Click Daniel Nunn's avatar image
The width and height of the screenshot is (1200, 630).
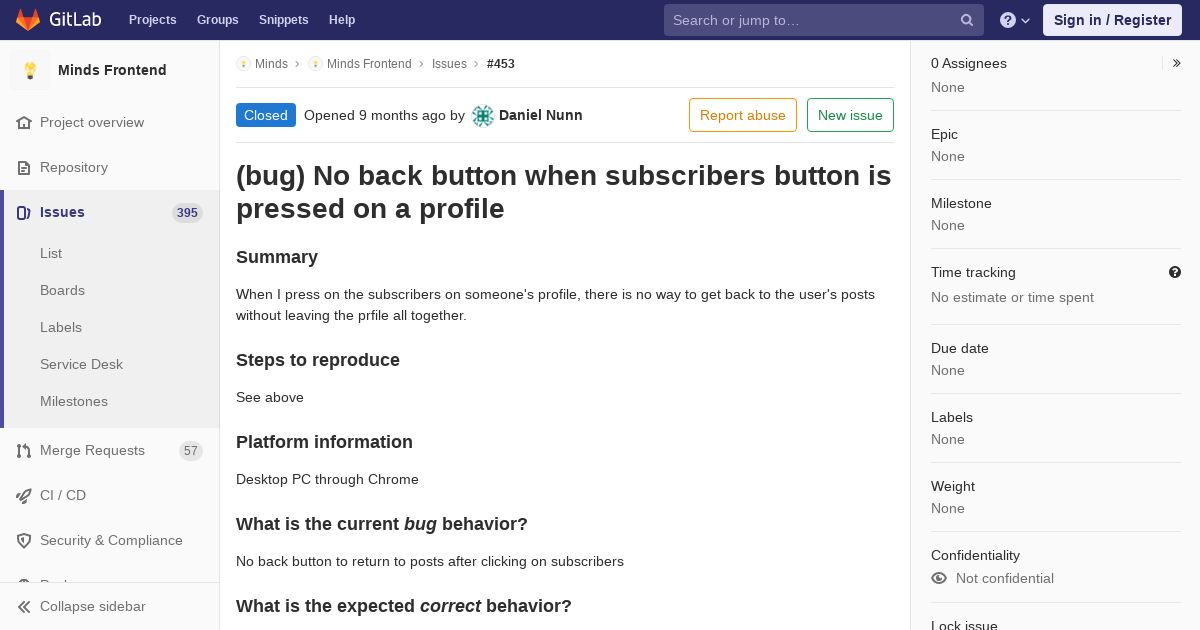pyautogui.click(x=483, y=116)
